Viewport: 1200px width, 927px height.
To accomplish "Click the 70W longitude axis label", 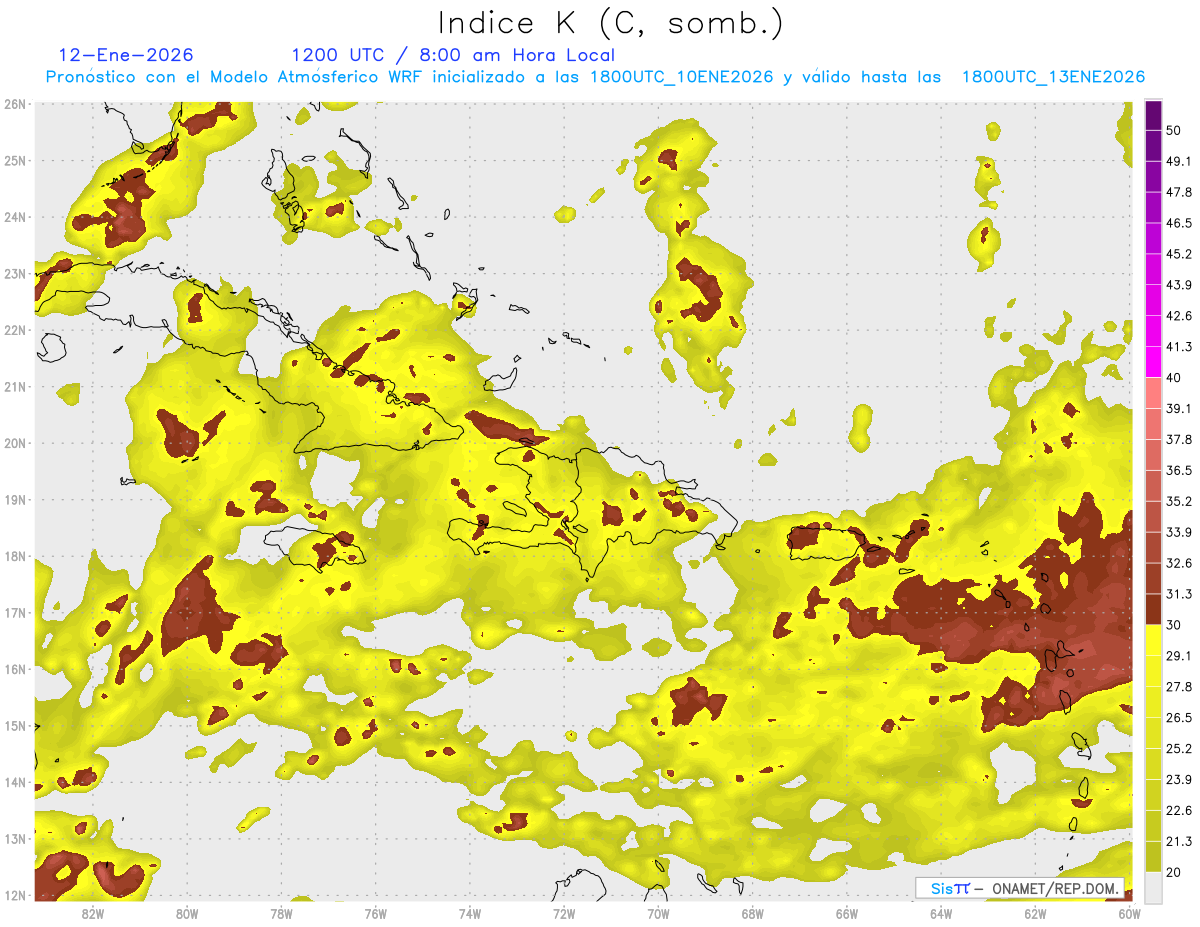I will (658, 913).
